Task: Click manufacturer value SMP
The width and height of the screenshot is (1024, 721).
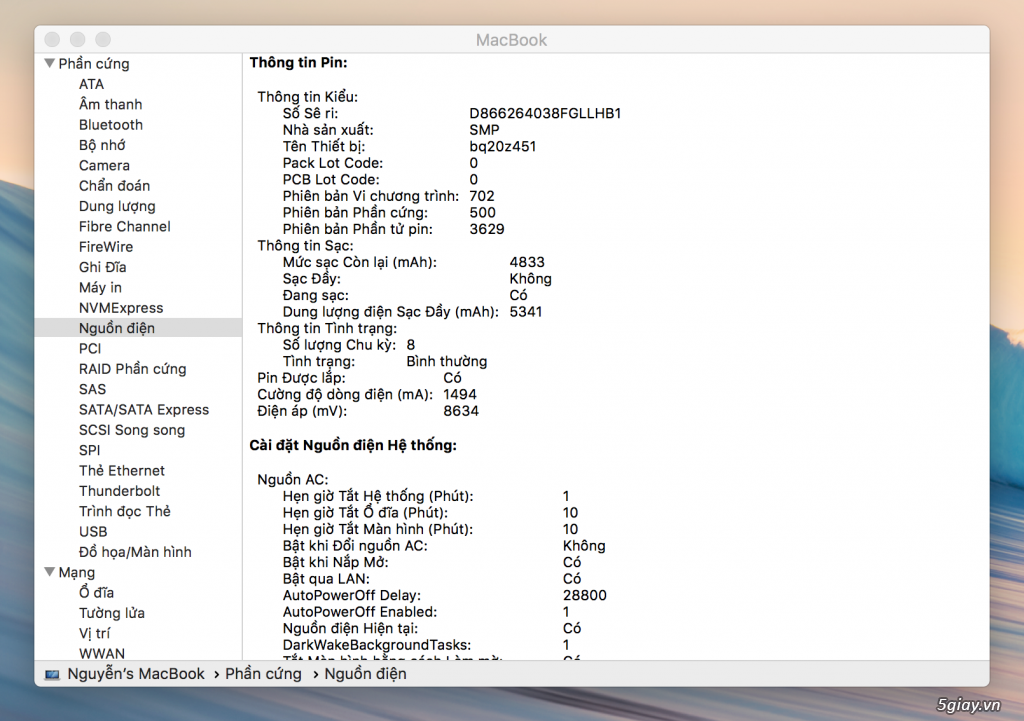Action: click(x=484, y=130)
